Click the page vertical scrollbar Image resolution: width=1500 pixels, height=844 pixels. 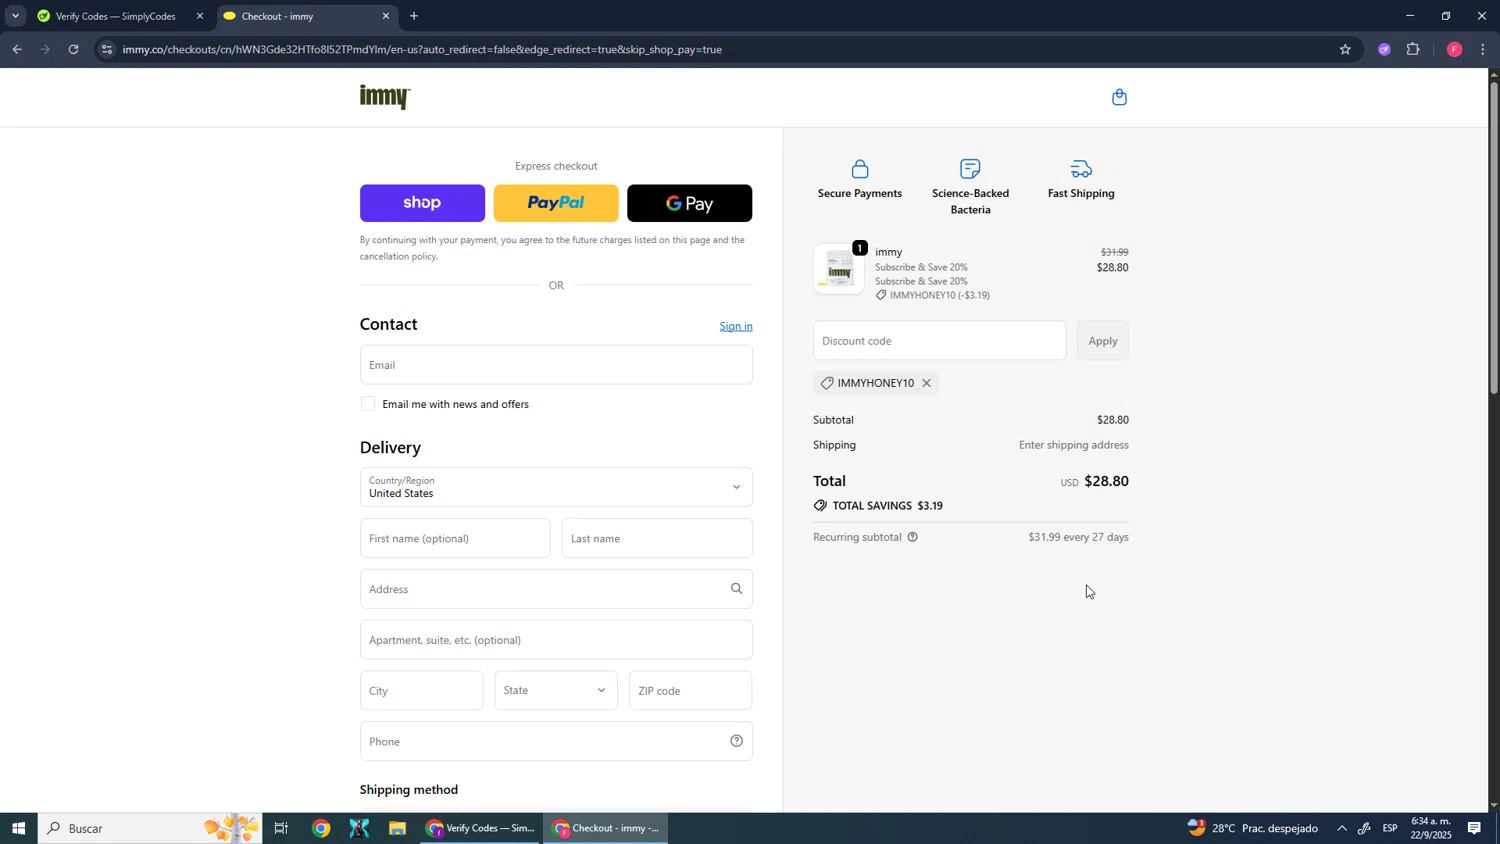[1494, 240]
